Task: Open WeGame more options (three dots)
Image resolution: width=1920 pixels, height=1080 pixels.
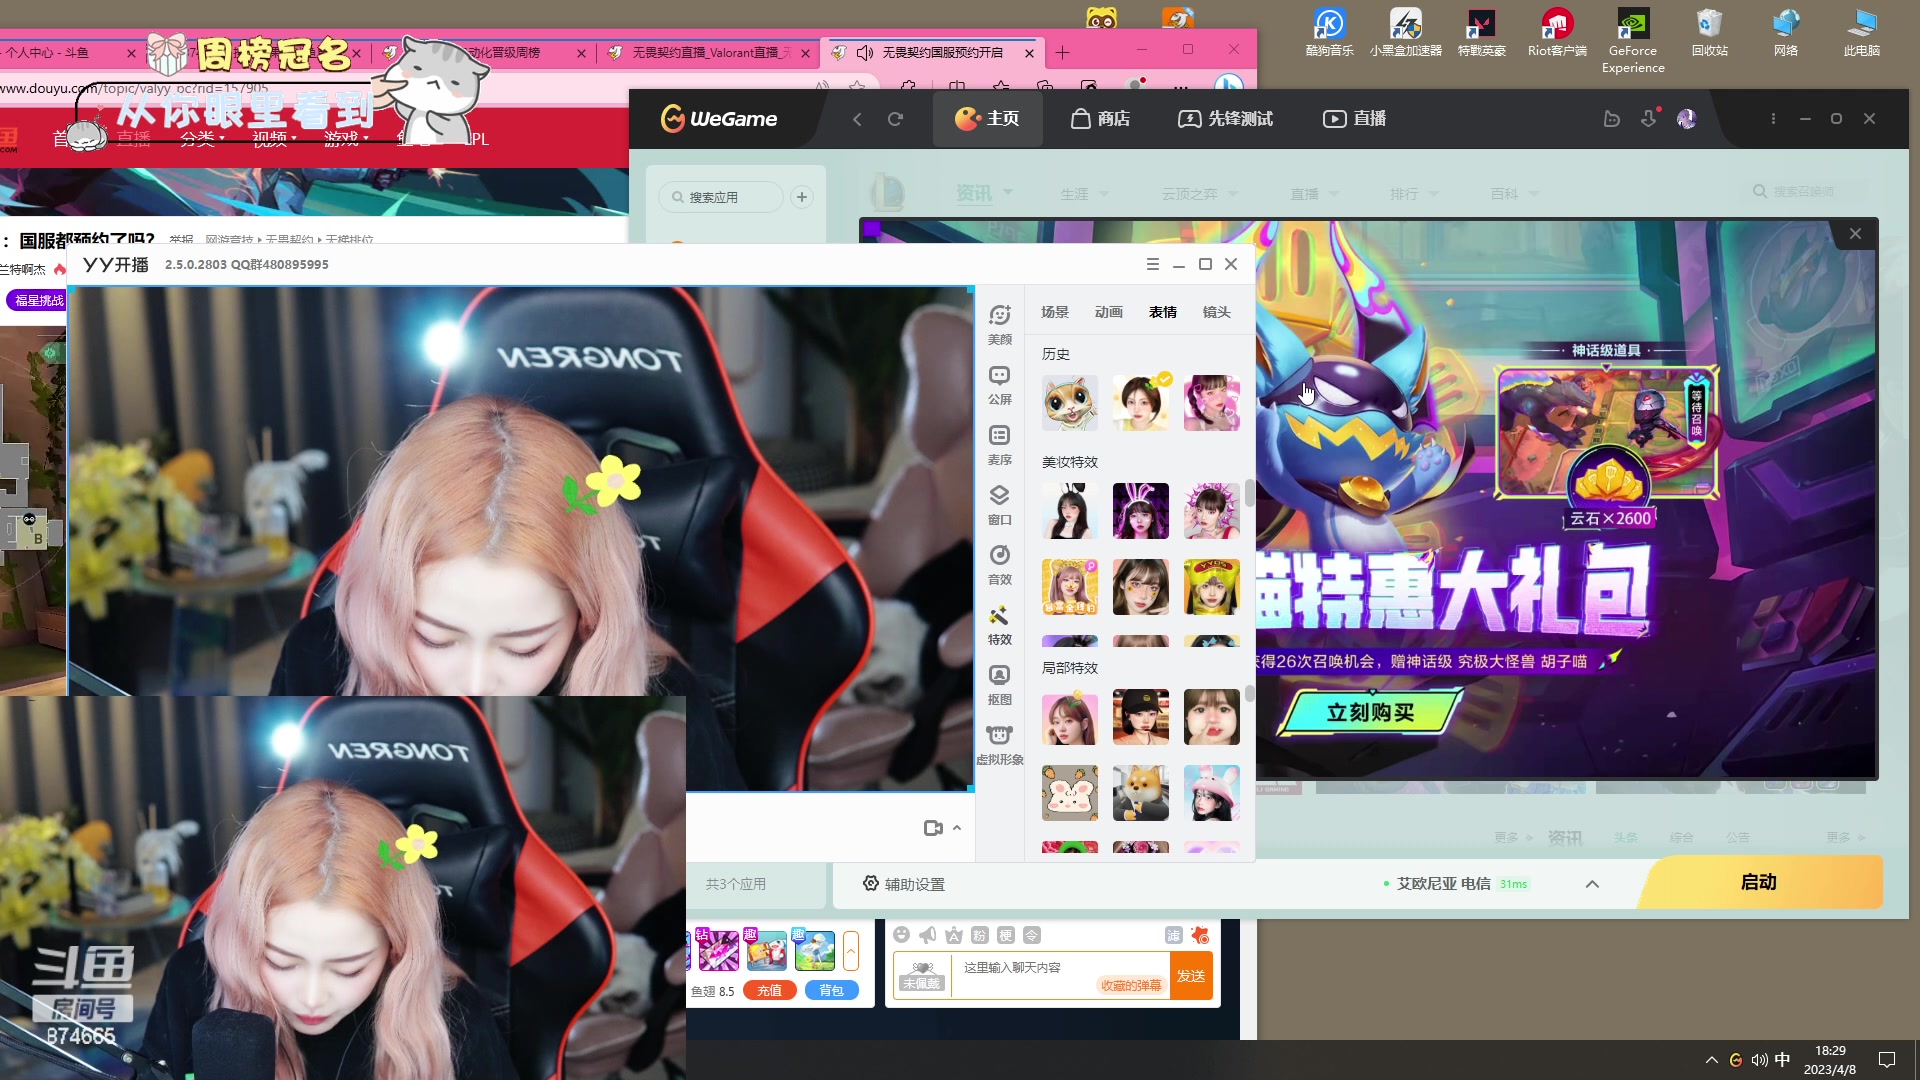Action: 1773,119
